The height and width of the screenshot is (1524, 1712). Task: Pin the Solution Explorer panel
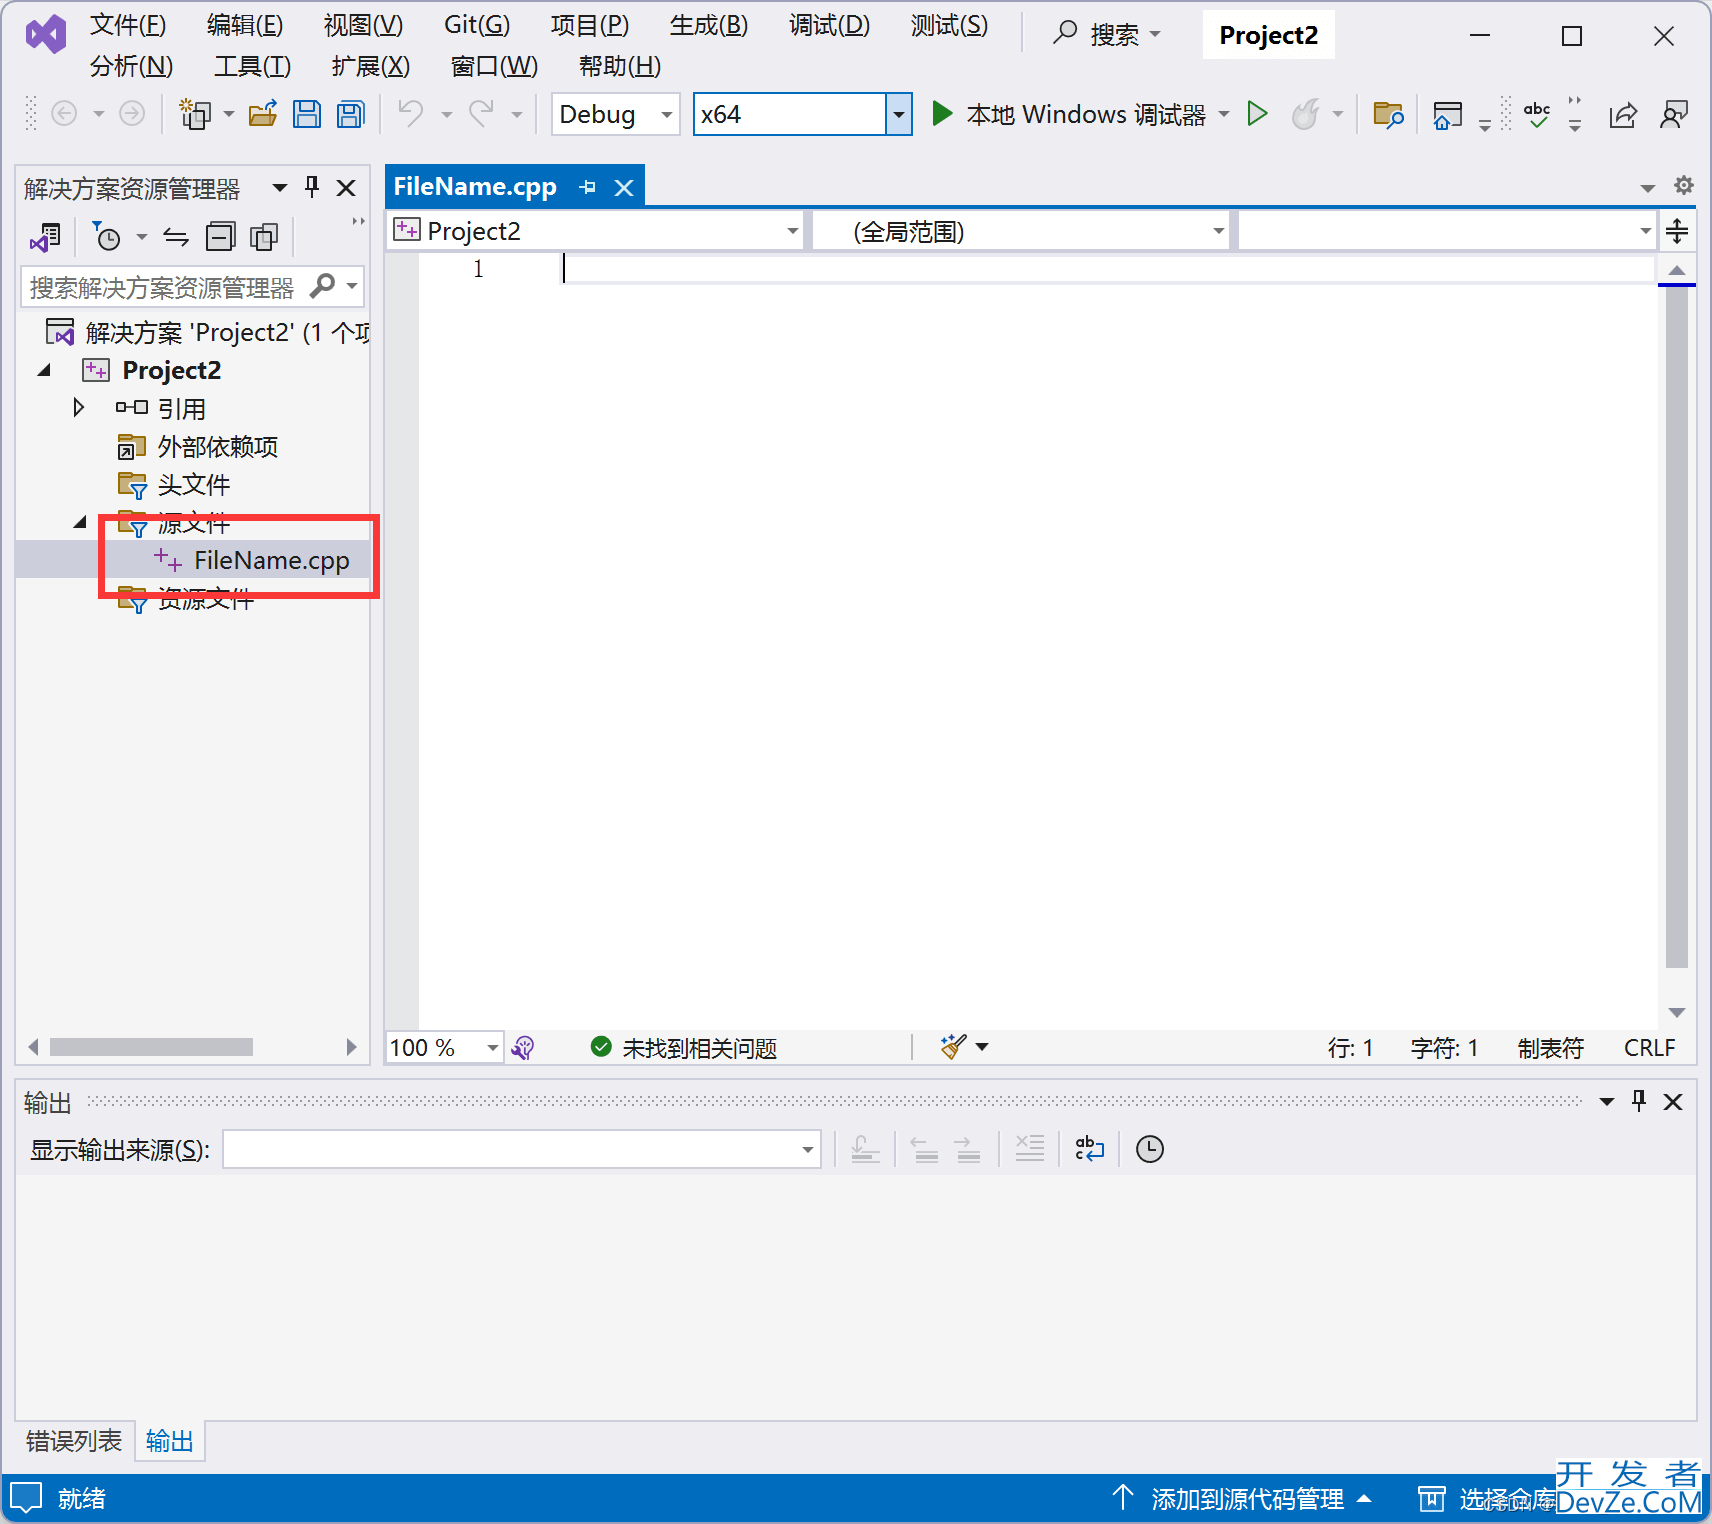(312, 187)
